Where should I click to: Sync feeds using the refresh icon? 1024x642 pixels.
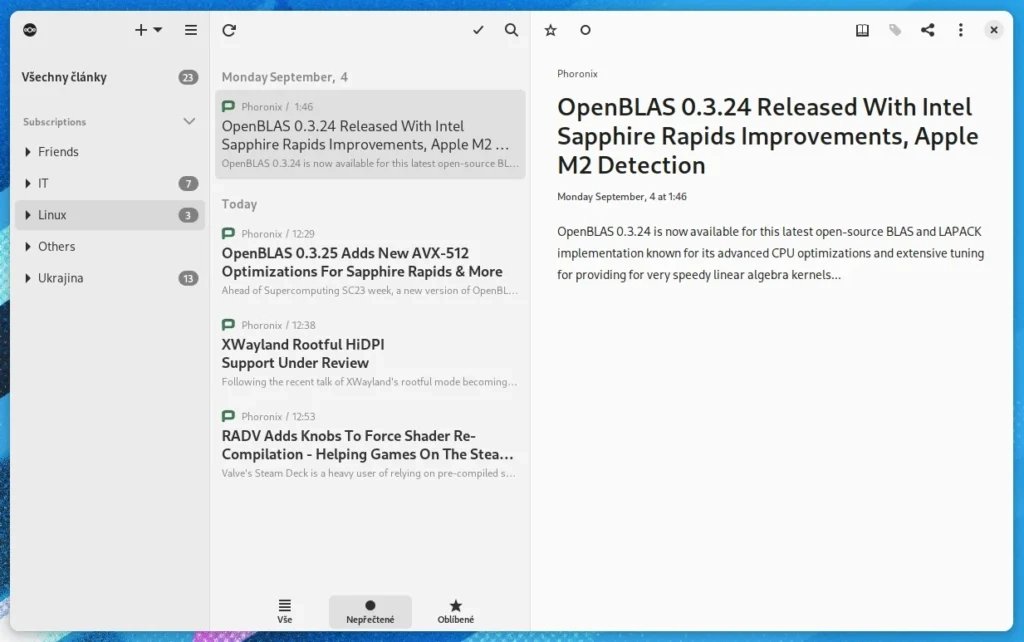(229, 30)
